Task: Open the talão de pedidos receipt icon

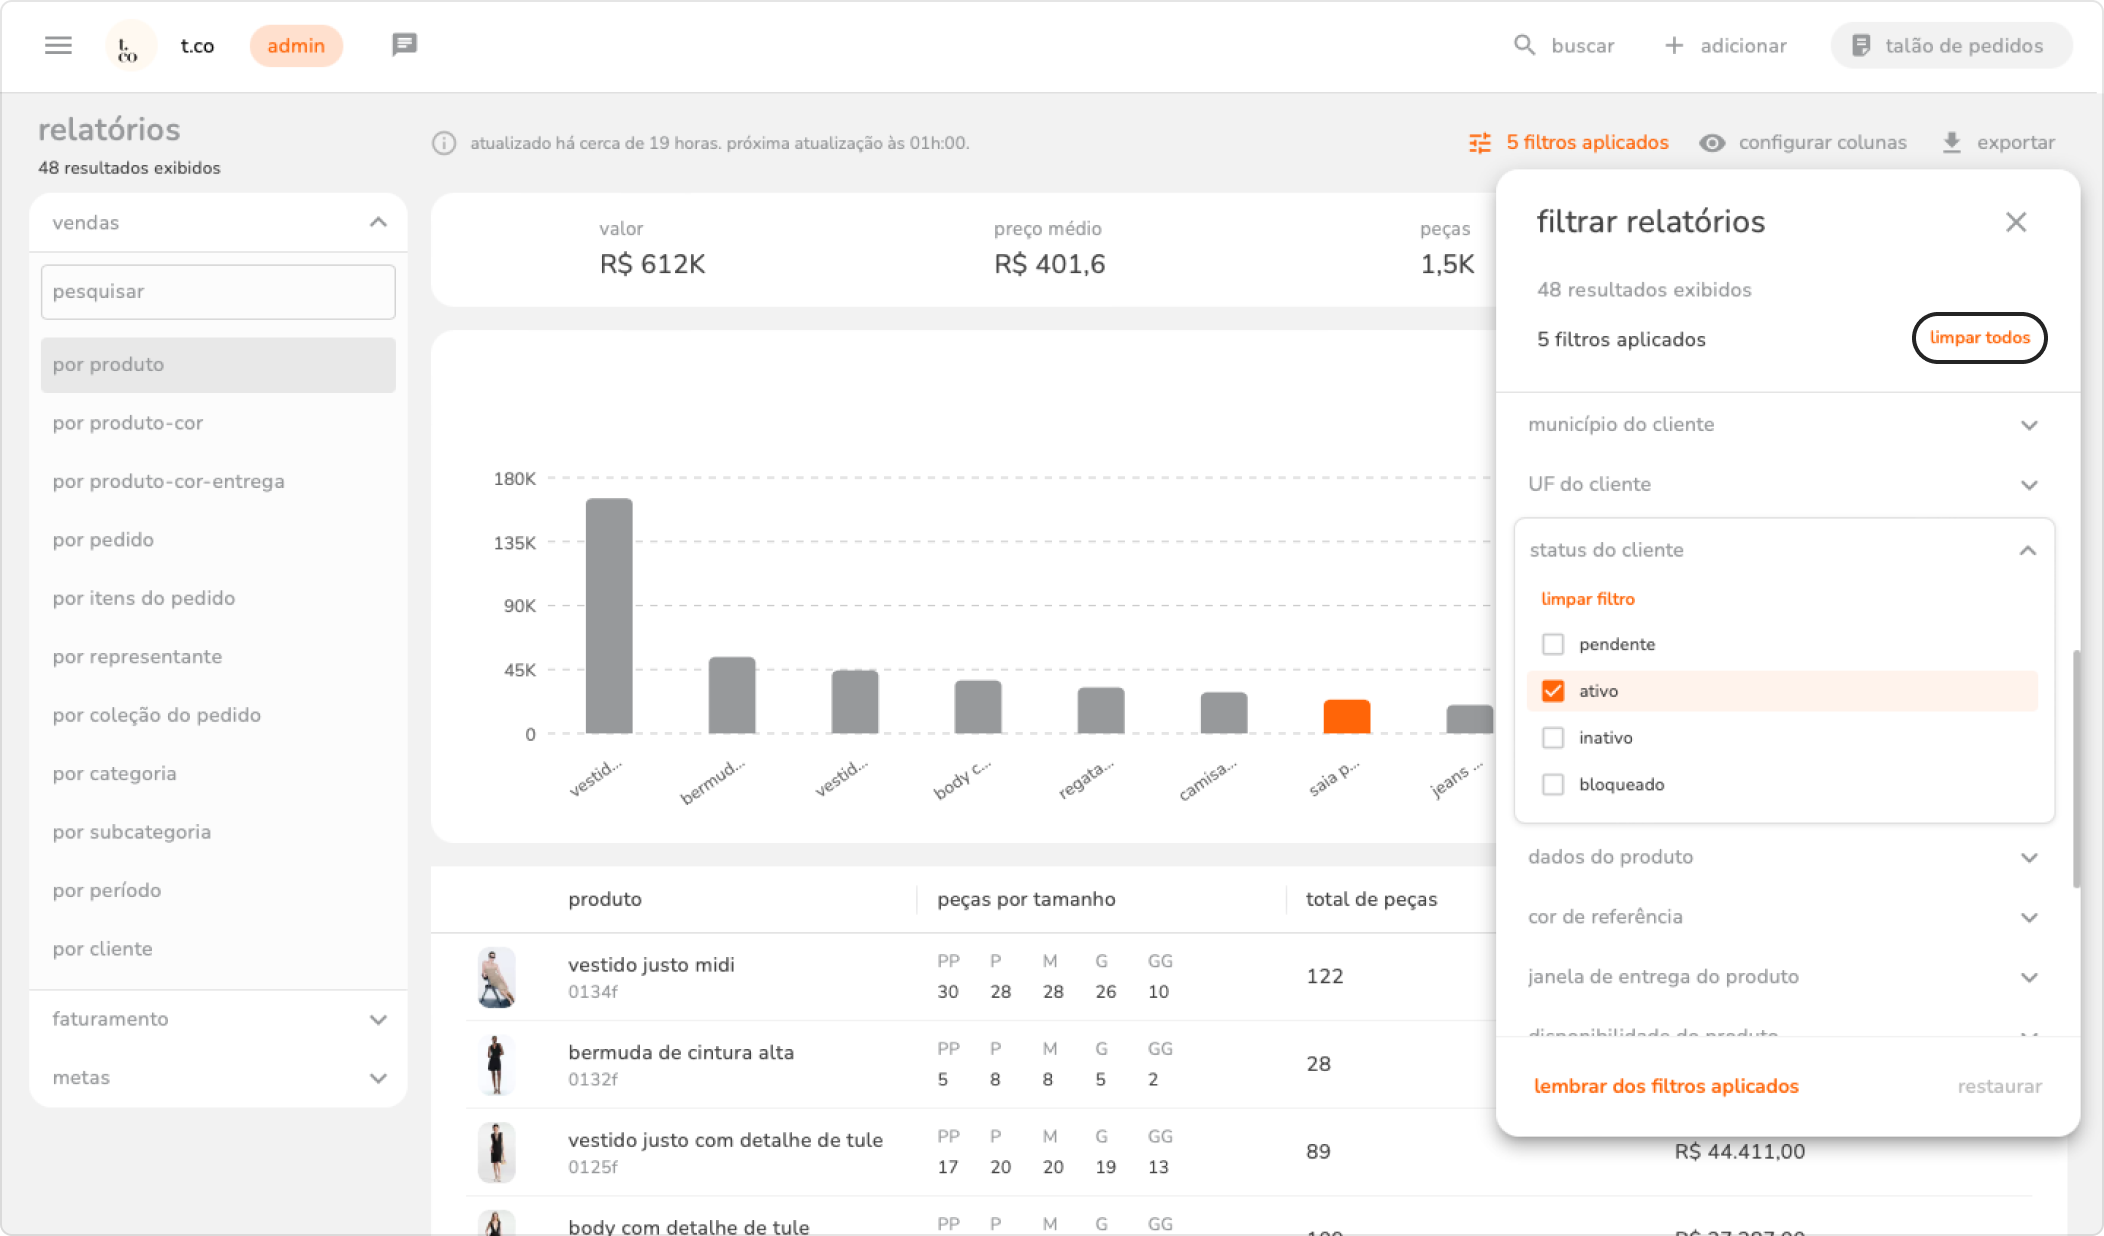Action: (1861, 46)
